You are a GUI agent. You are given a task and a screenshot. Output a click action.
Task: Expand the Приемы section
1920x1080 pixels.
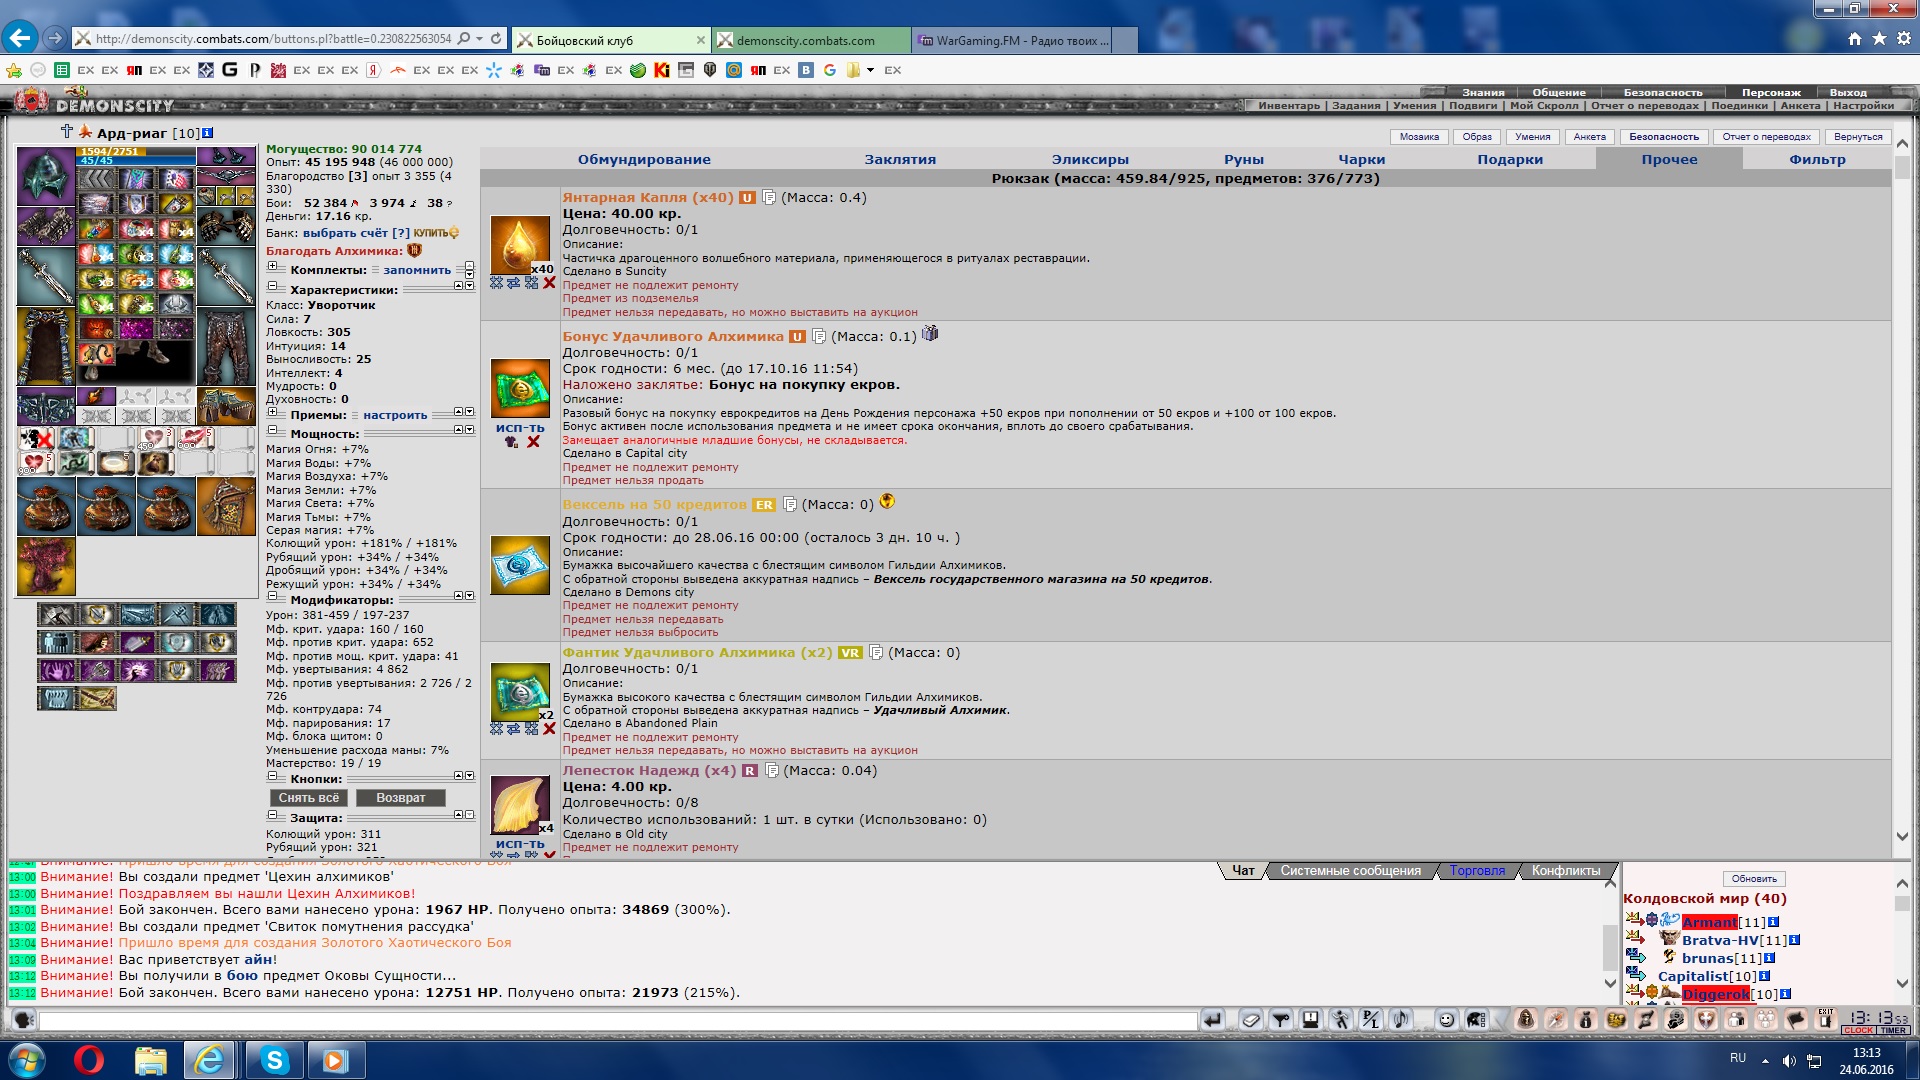click(272, 412)
